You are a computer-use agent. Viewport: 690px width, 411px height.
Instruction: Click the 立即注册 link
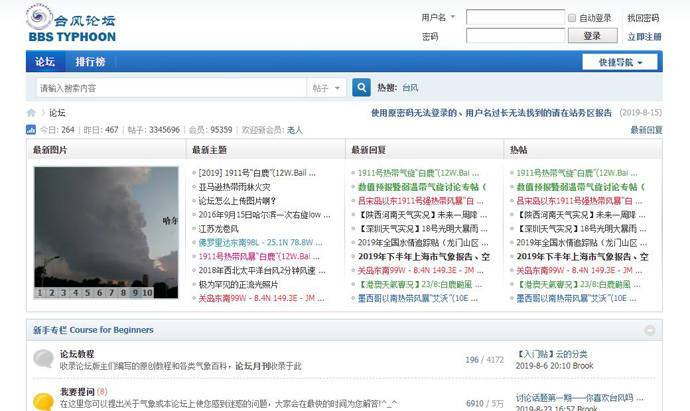[x=644, y=37]
